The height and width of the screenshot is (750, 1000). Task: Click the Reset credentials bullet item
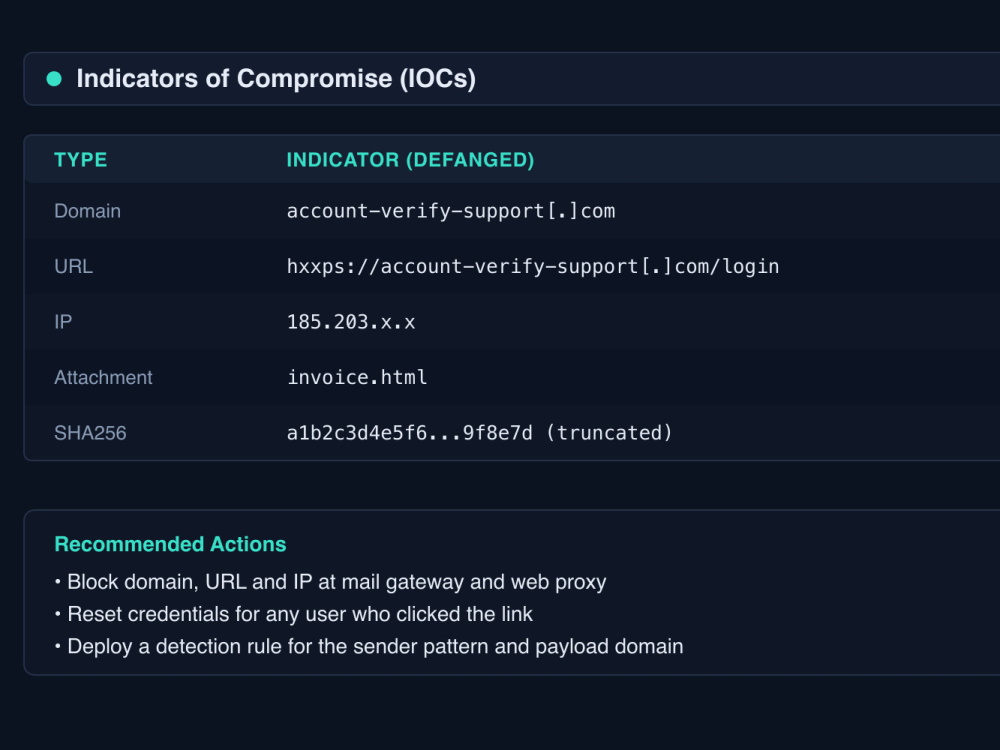click(x=293, y=614)
